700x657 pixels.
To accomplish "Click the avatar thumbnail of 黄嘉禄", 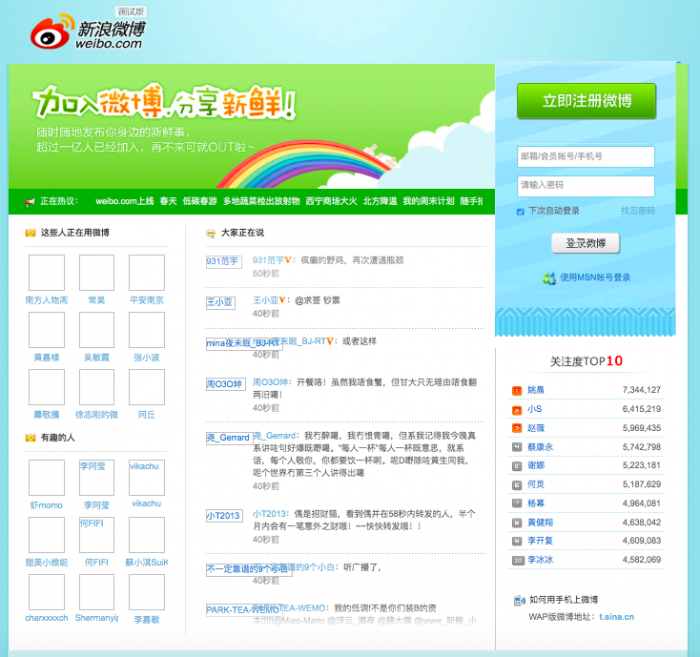I will 46,330.
